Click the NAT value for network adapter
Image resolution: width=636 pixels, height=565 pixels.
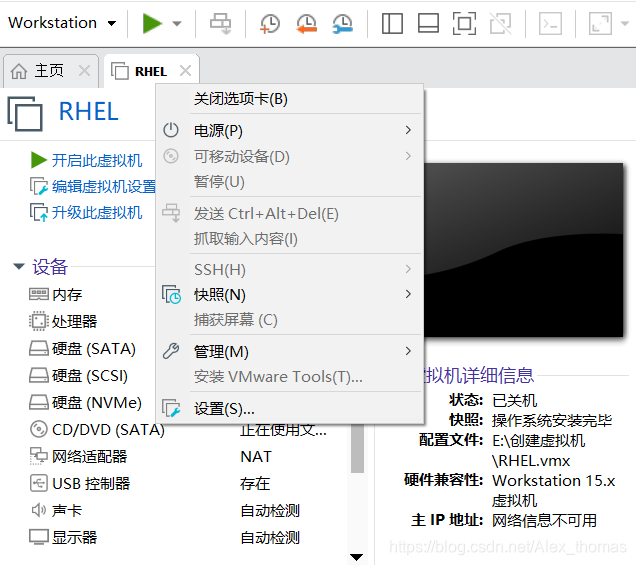click(x=256, y=457)
